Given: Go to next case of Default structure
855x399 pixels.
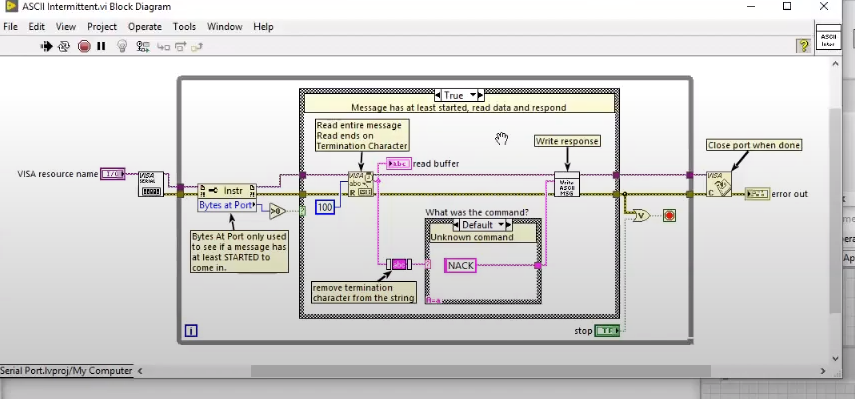Looking at the screenshot, I should (x=509, y=225).
